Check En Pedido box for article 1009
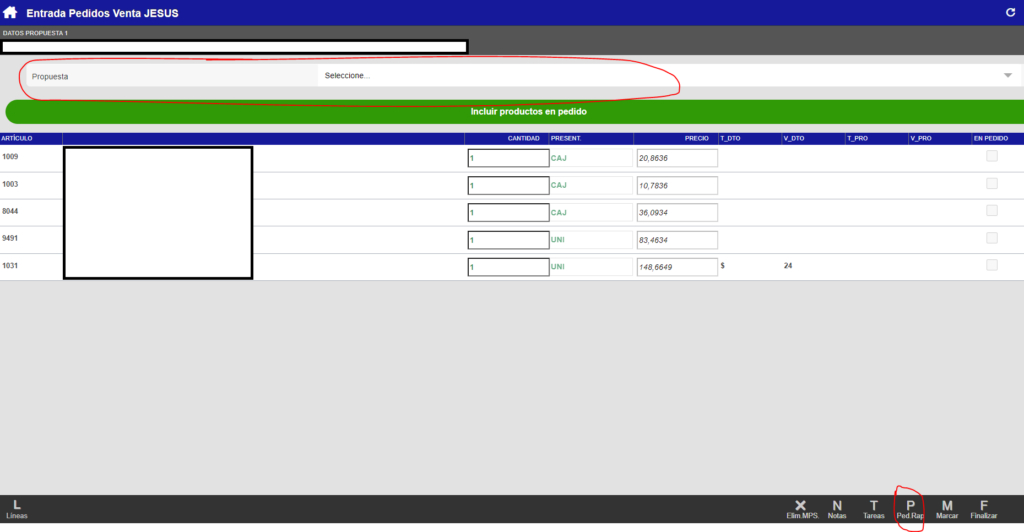 tap(992, 156)
